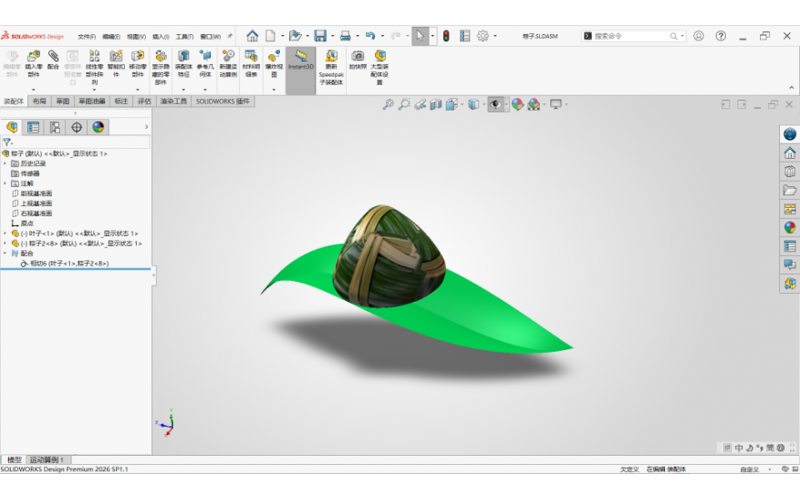The width and height of the screenshot is (800, 500).
Task: Expand the 注解 (Annotations) tree node
Action: 5,183
